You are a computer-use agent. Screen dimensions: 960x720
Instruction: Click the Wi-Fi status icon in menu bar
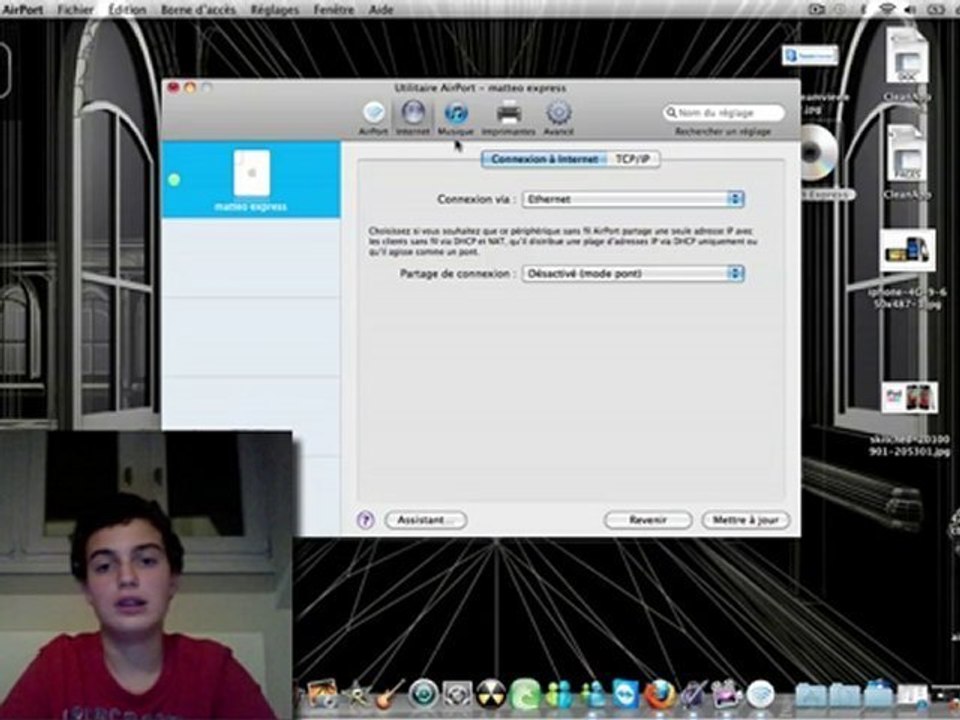(887, 9)
